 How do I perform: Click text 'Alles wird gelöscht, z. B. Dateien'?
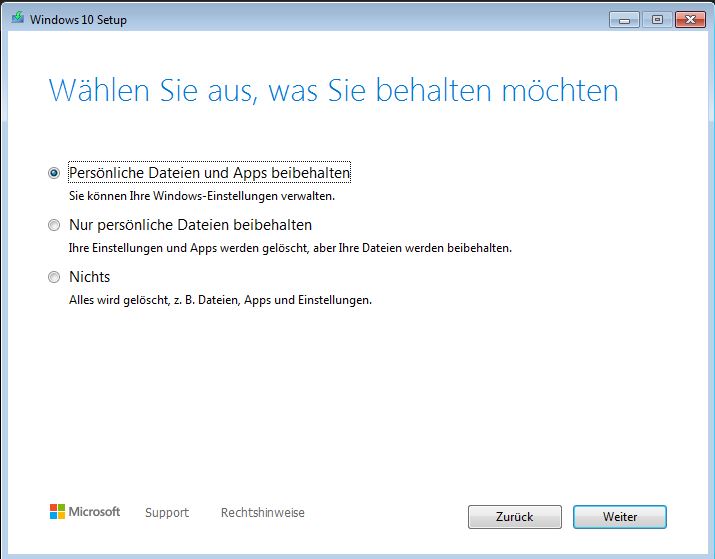click(x=154, y=300)
